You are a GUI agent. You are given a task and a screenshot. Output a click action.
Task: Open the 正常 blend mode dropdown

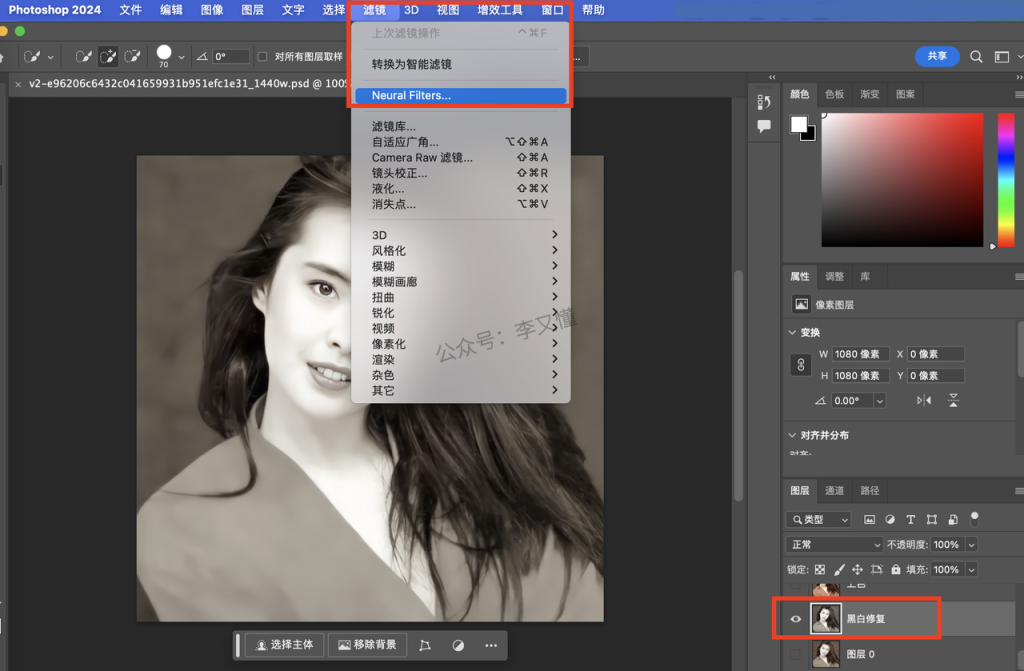tap(835, 545)
